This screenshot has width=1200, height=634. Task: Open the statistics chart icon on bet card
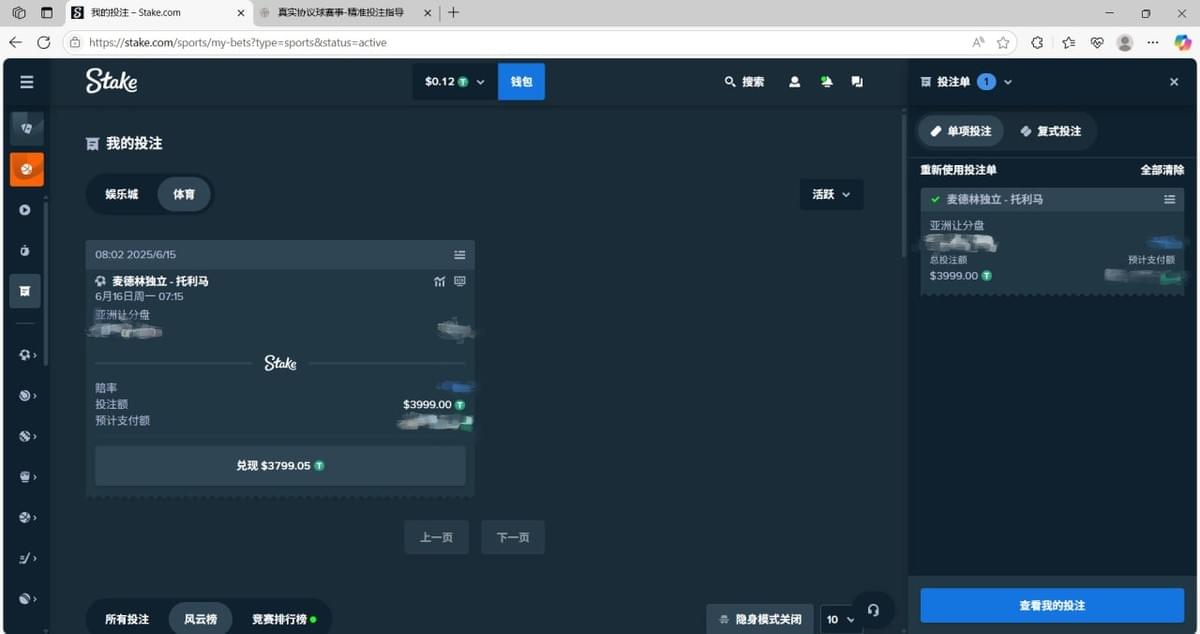click(x=440, y=281)
